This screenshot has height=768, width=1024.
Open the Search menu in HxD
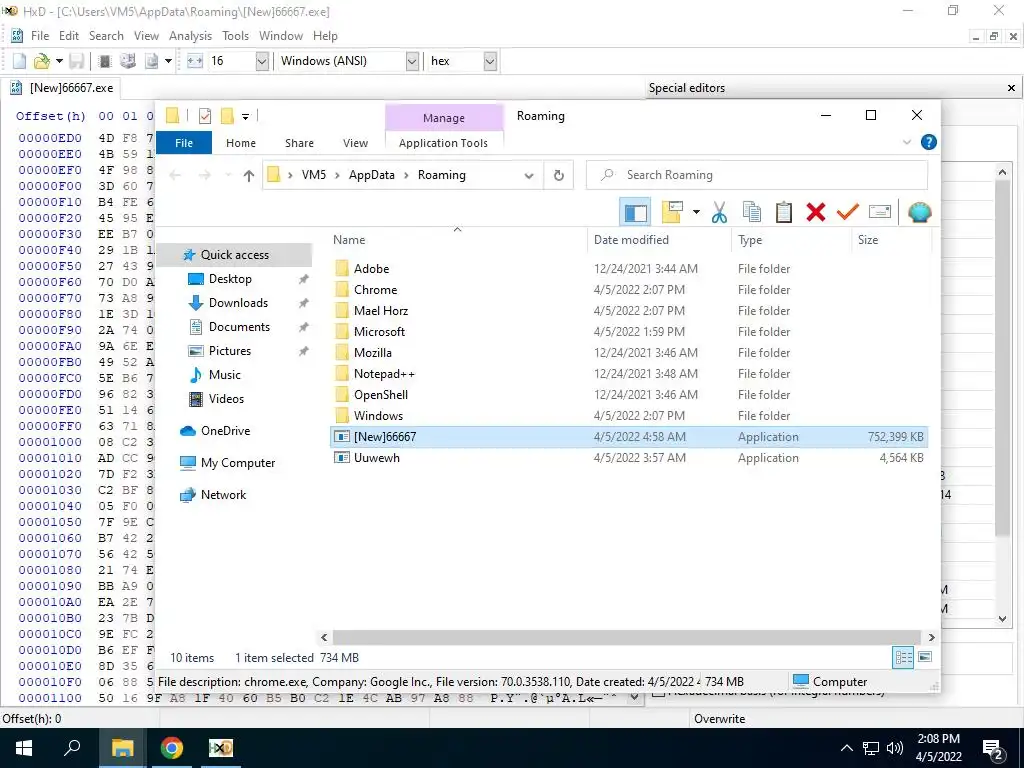[106, 36]
